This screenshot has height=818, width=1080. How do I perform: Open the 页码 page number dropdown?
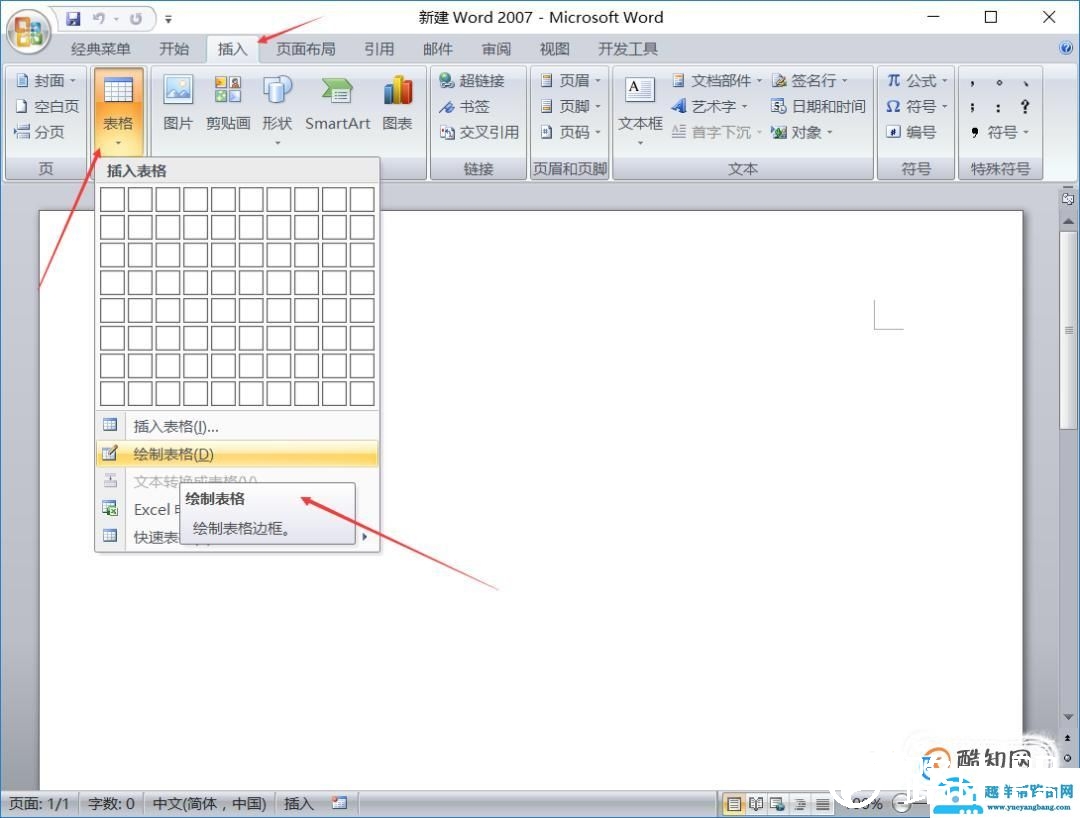click(x=570, y=132)
